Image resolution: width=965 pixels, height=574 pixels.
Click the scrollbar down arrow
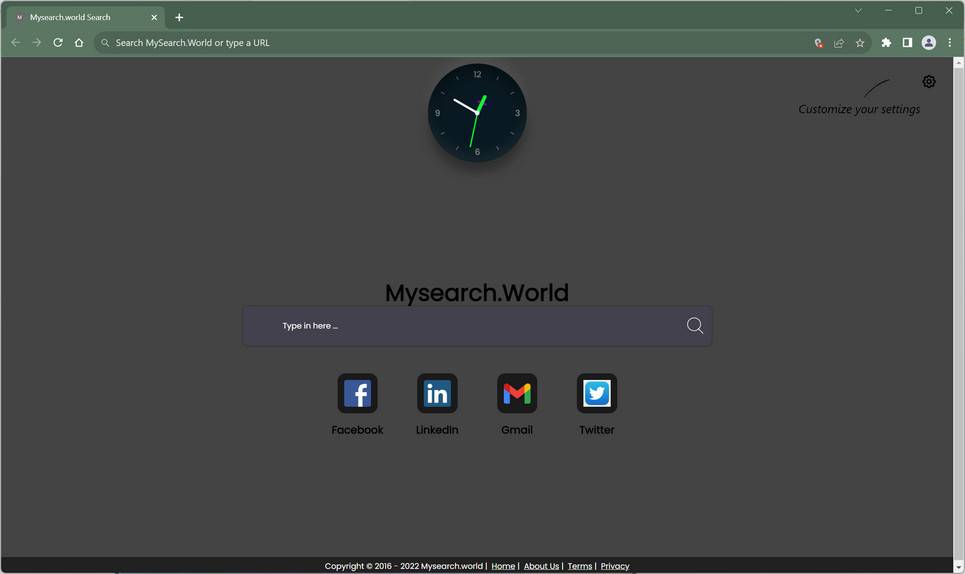click(x=958, y=567)
